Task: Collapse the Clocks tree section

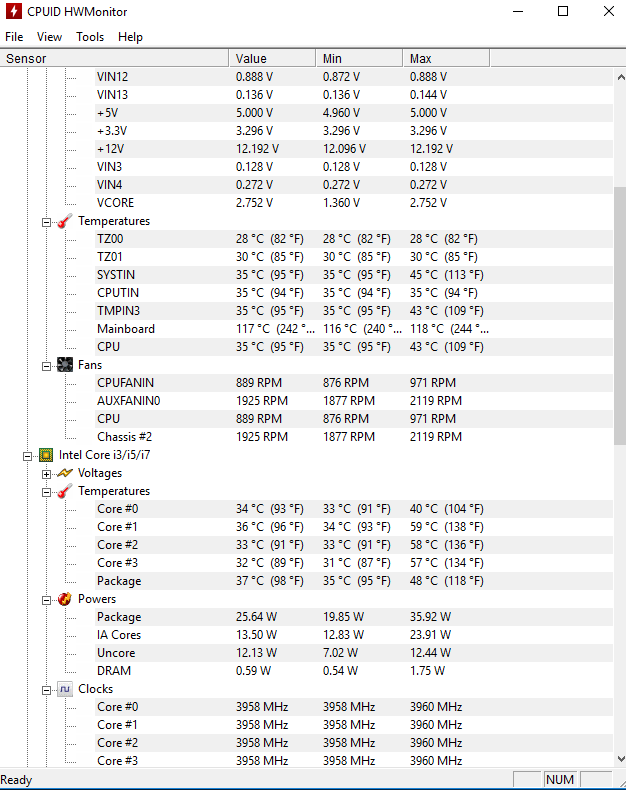Action: (46, 689)
